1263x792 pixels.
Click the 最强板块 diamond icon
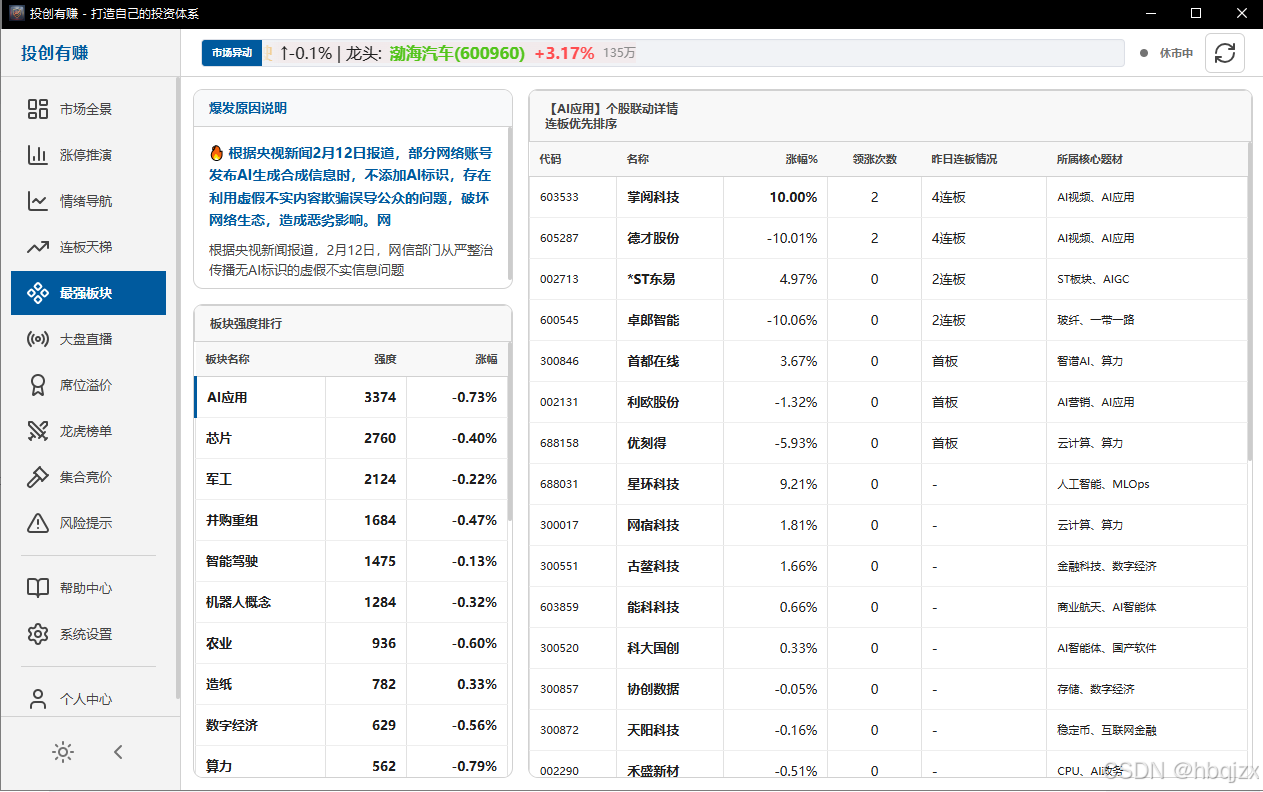(38, 293)
